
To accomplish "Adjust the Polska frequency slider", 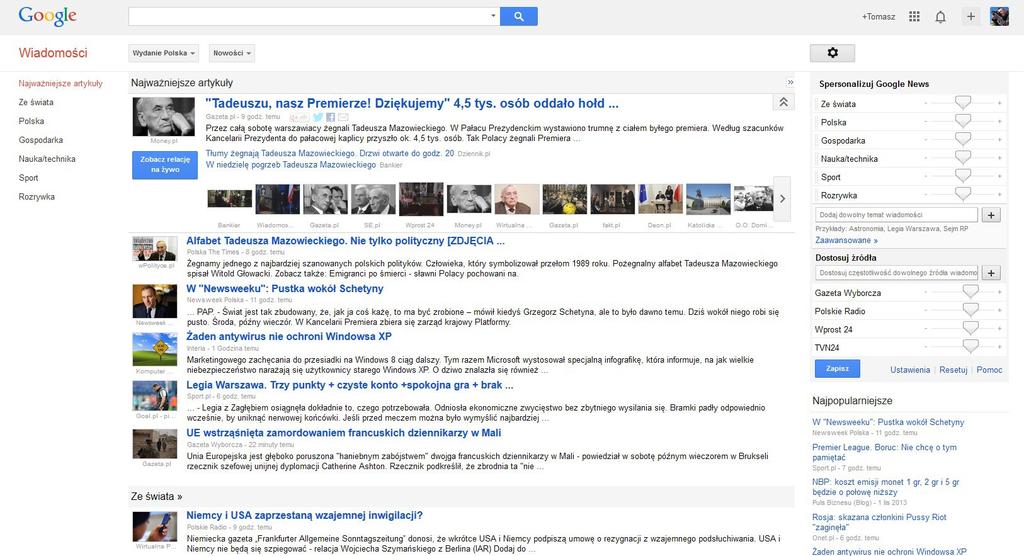I will coord(963,122).
